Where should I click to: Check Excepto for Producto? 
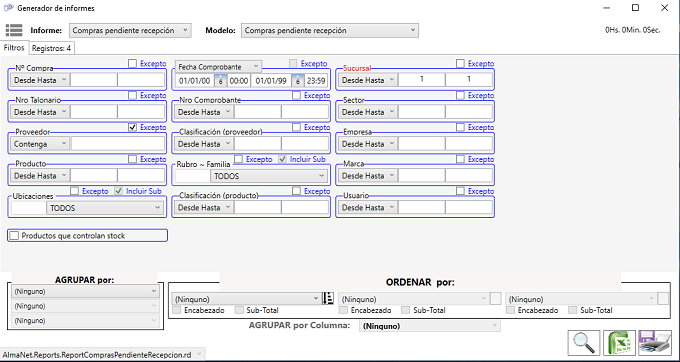[x=133, y=159]
